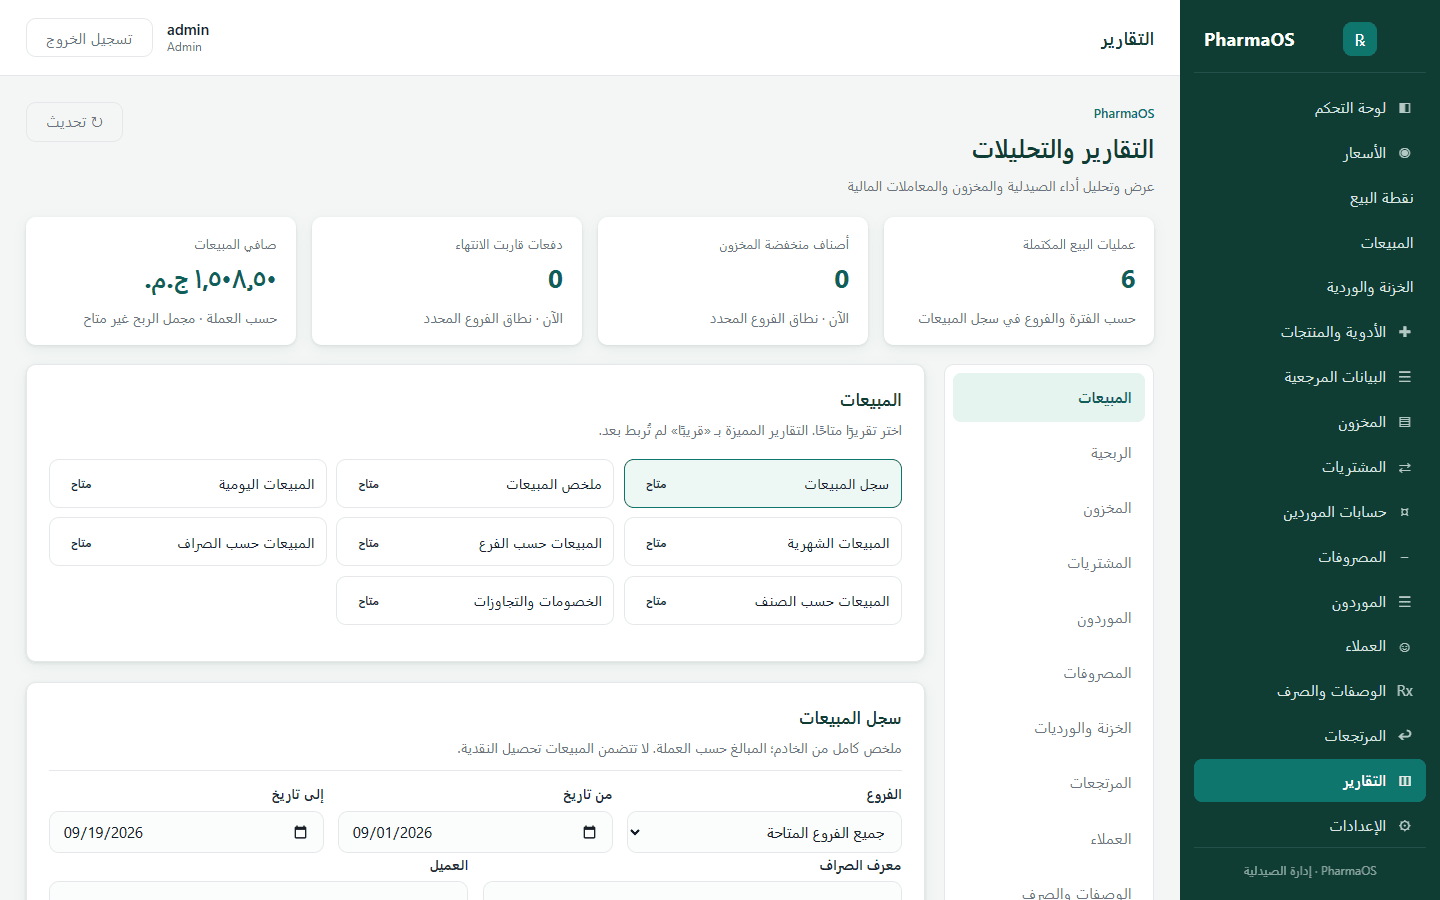1440x900 pixels.
Task: Click the المرتجعات return arrow icon
Action: (x=1404, y=736)
